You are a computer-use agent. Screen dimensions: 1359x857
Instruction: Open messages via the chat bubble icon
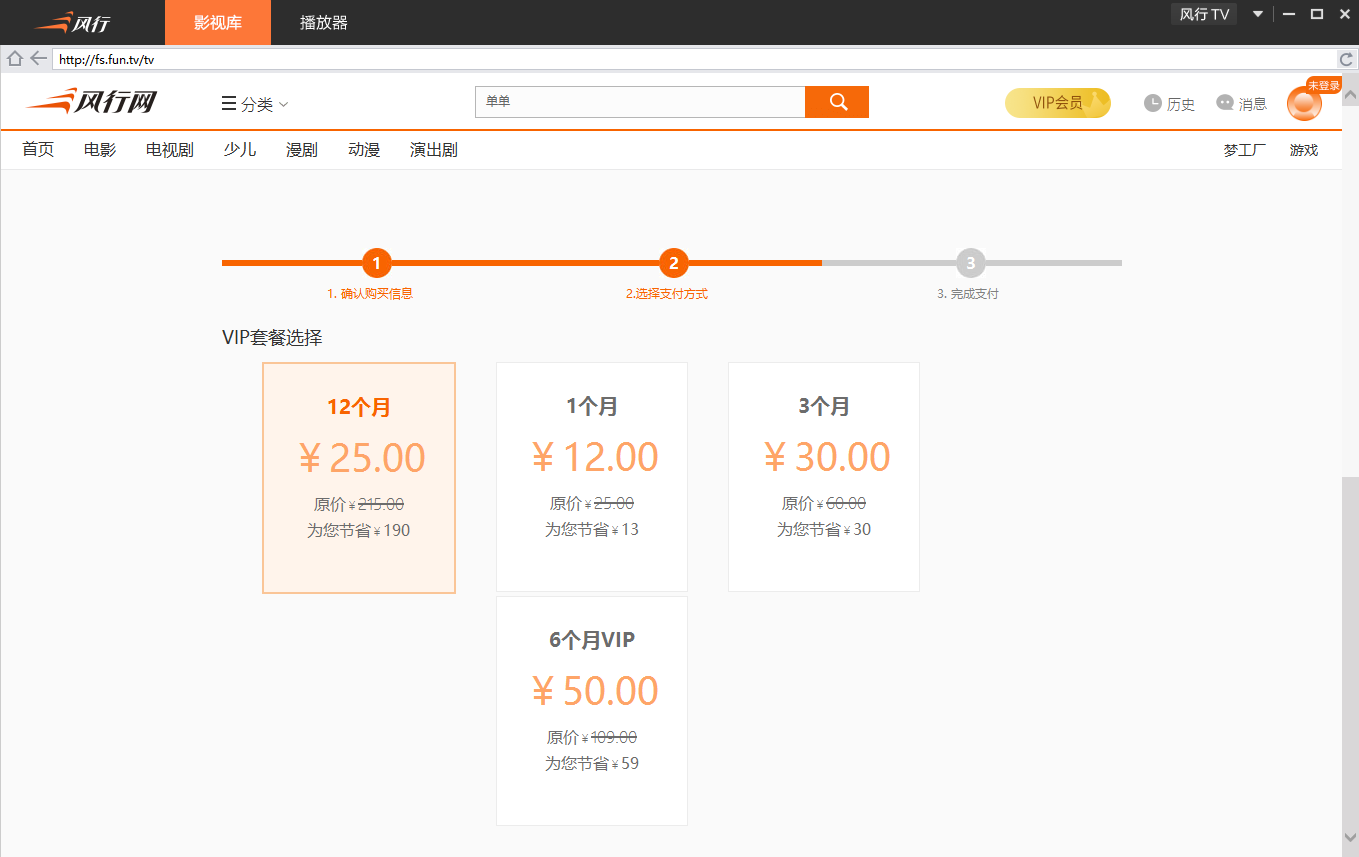[x=1225, y=103]
